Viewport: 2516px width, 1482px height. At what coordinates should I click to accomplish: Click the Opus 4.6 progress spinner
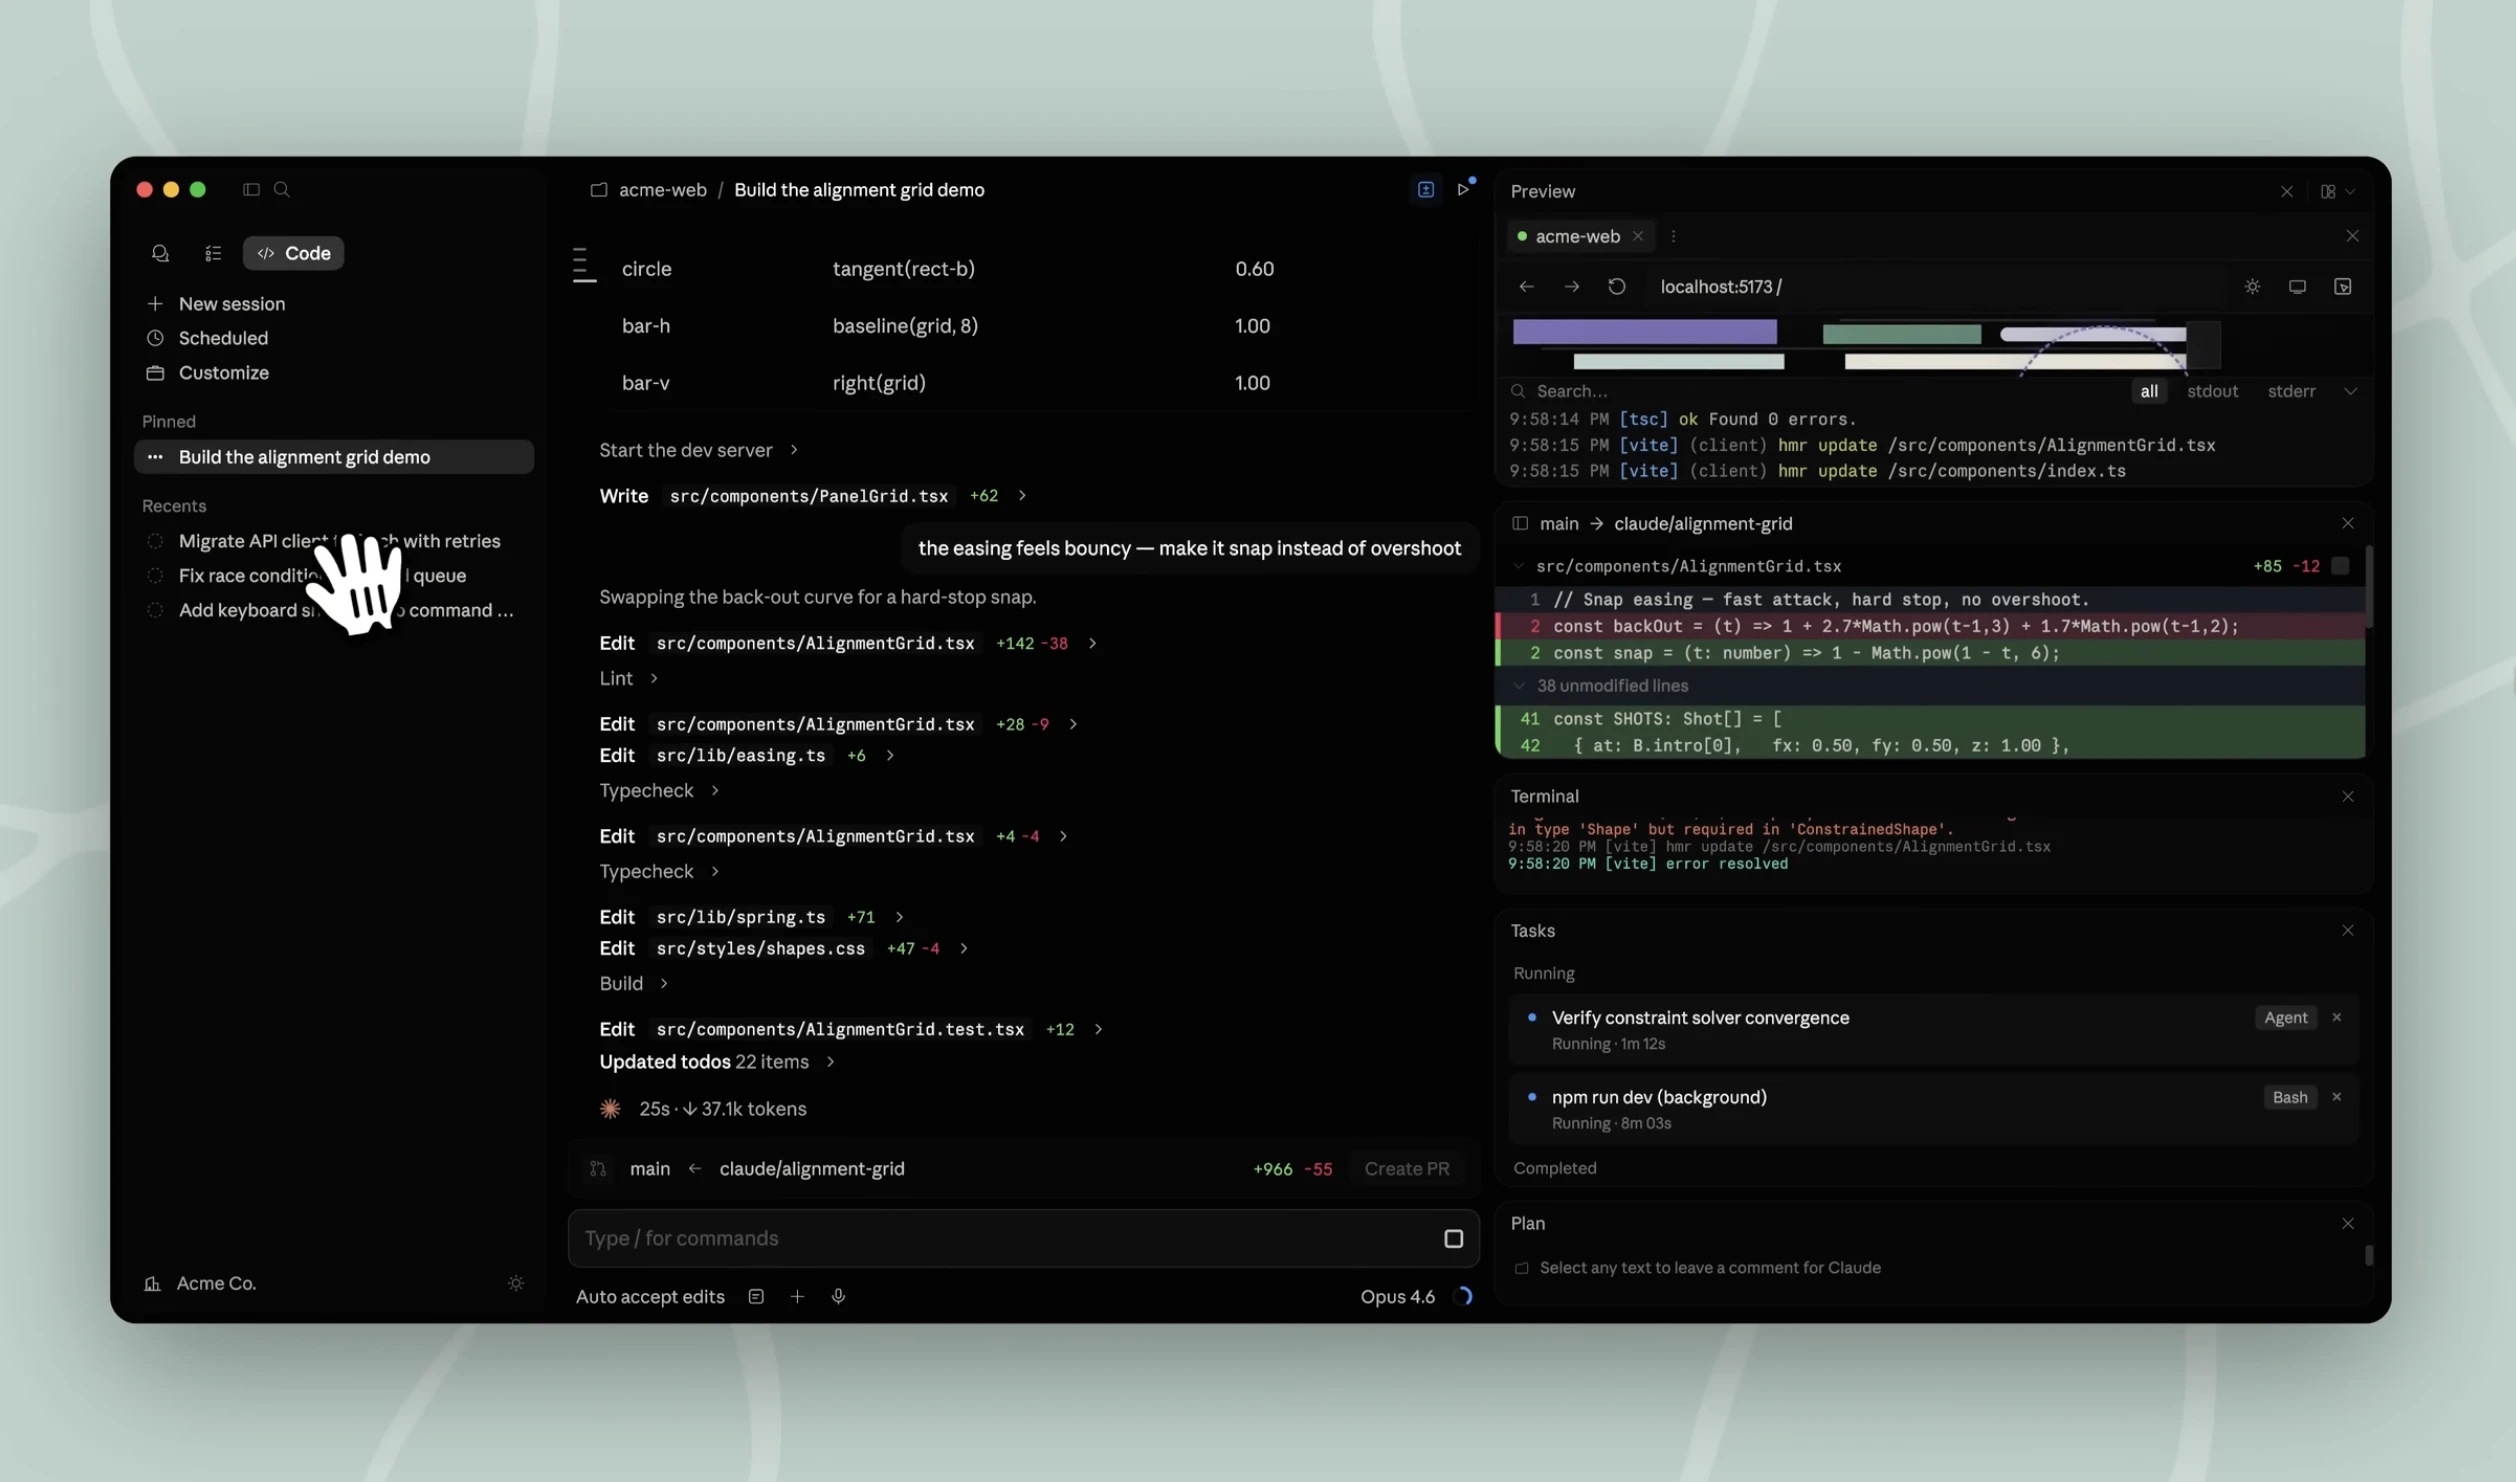pos(1465,1297)
